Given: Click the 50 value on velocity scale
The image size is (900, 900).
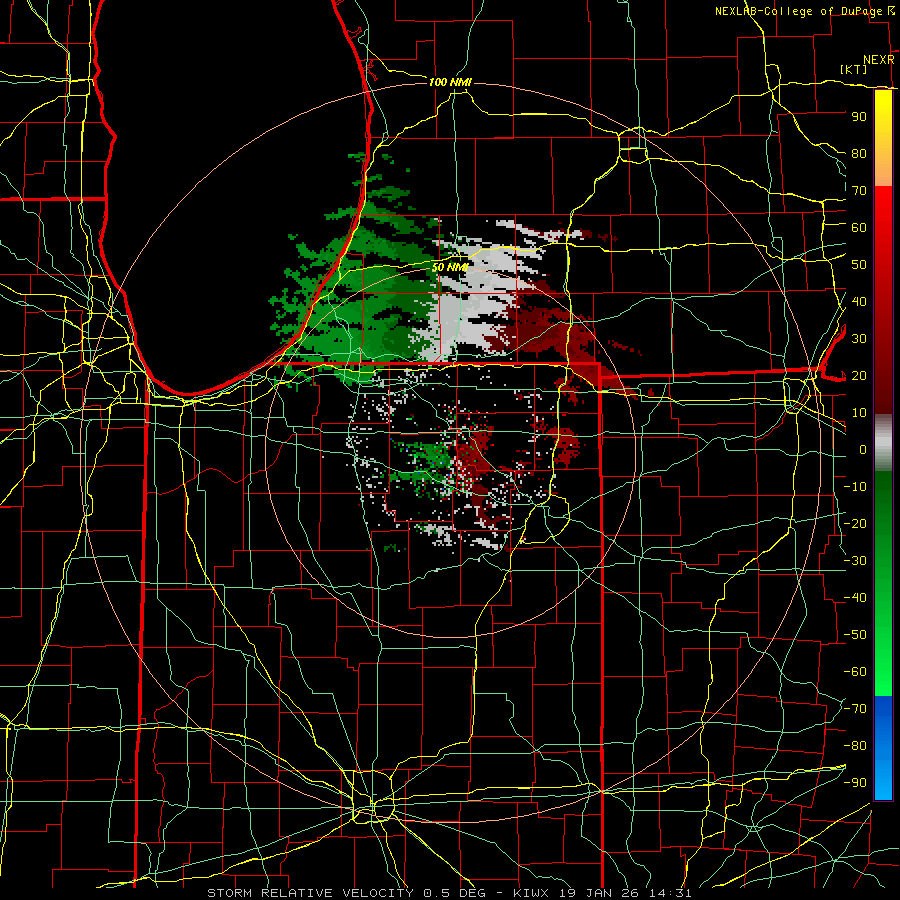Looking at the screenshot, I should pyautogui.click(x=859, y=265).
